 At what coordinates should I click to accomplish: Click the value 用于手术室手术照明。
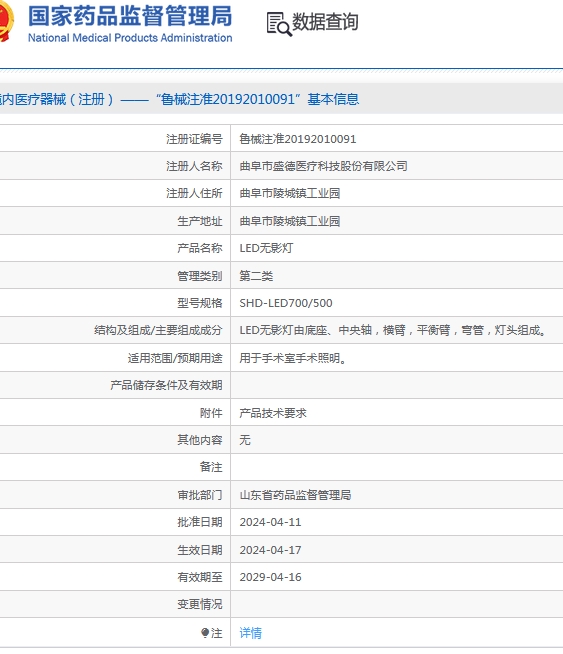click(293, 358)
